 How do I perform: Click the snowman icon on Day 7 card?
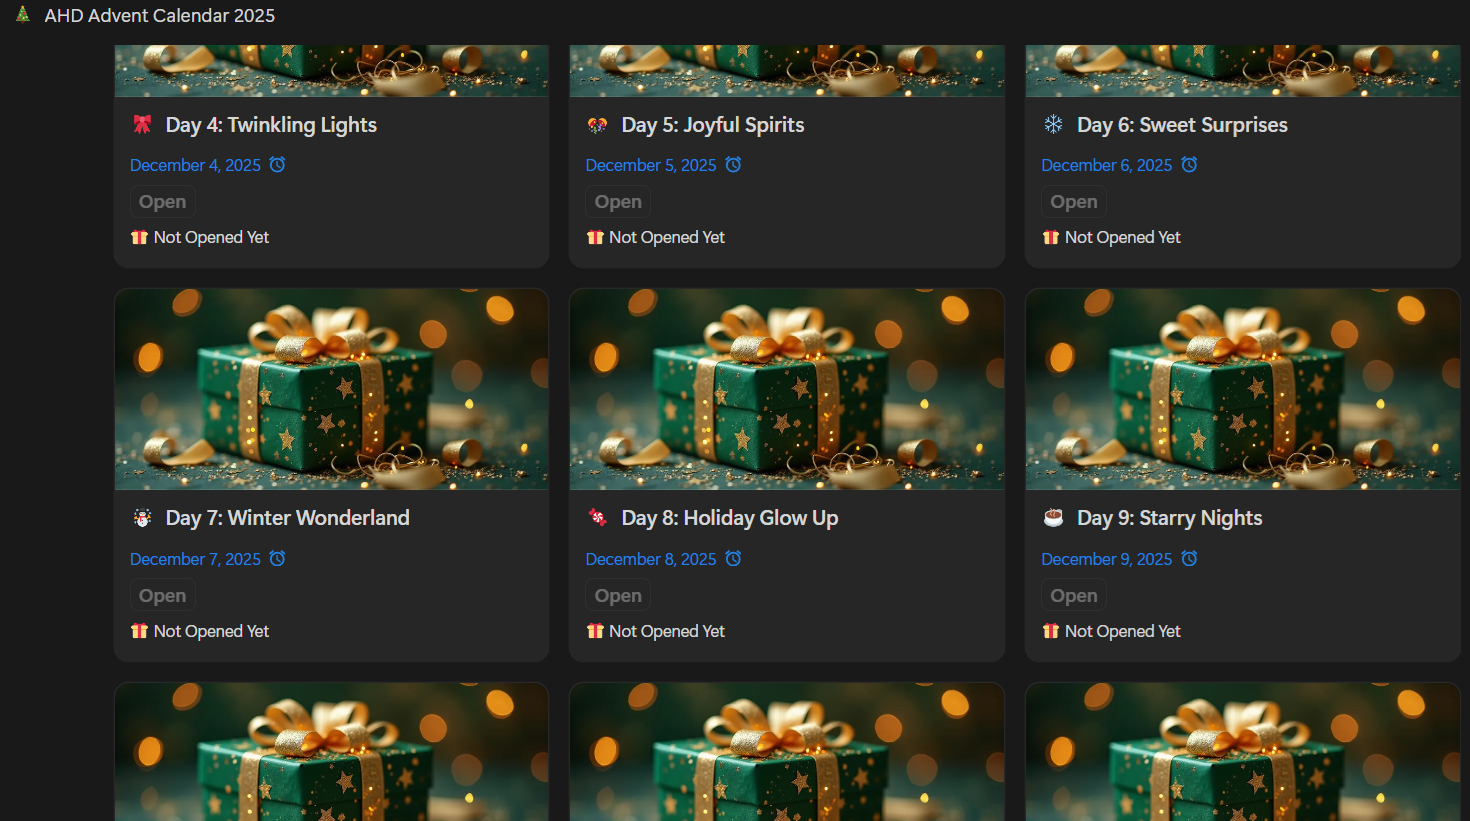point(143,518)
